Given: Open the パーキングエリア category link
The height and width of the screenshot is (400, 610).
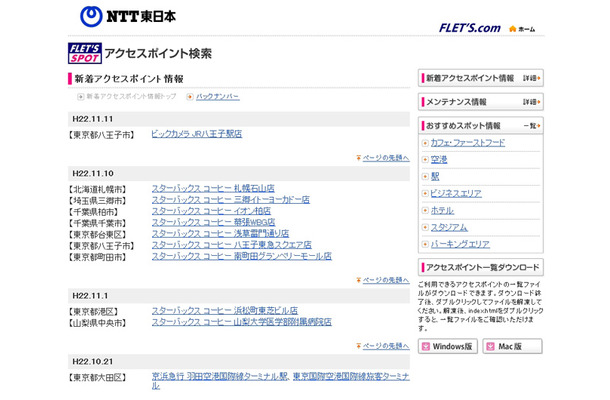Looking at the screenshot, I should [460, 244].
